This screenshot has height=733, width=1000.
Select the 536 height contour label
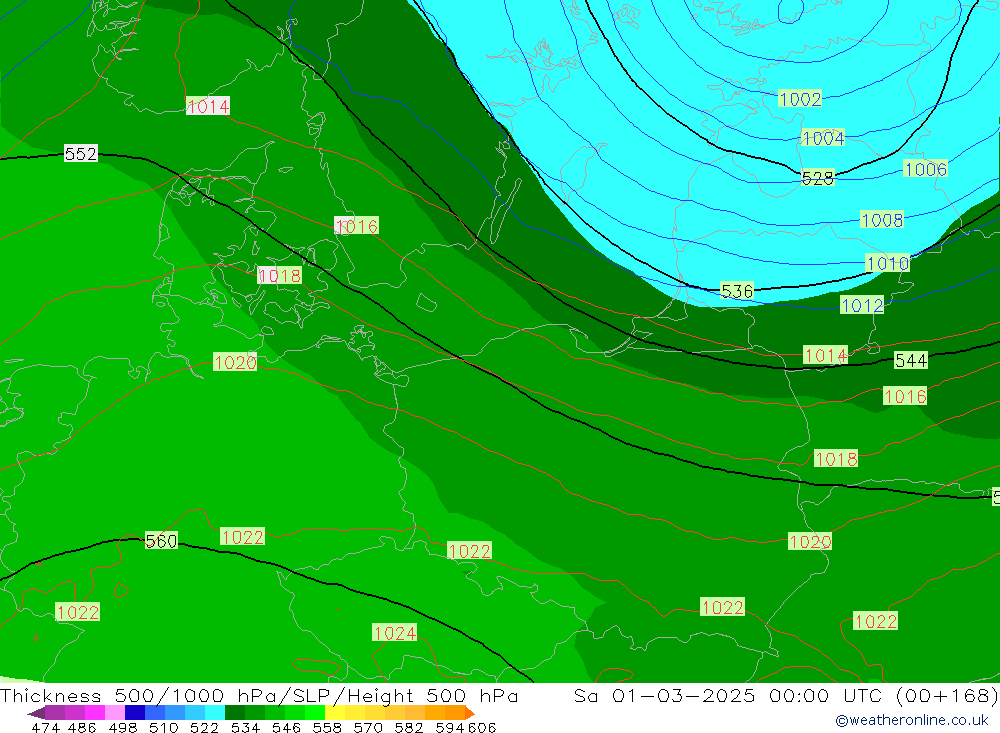tap(737, 292)
